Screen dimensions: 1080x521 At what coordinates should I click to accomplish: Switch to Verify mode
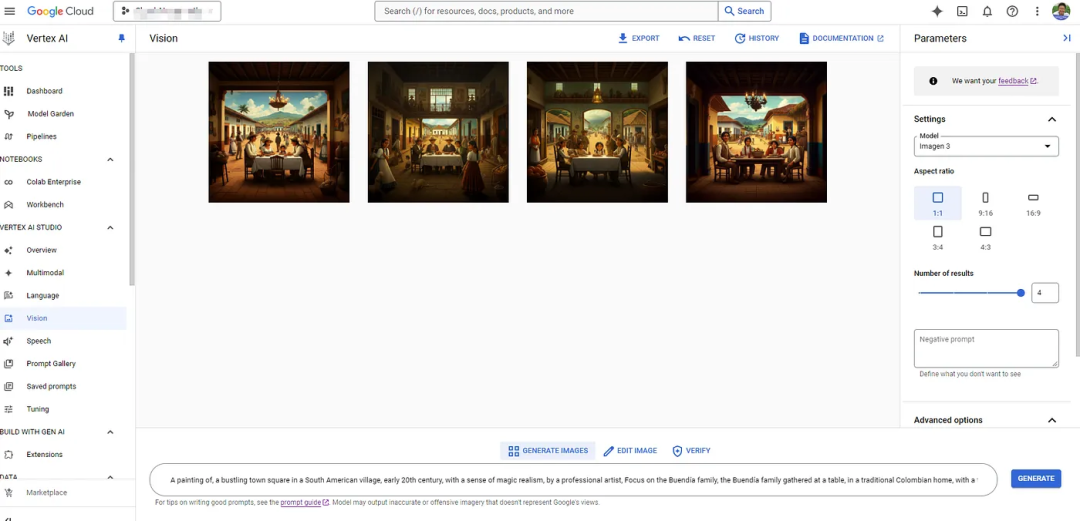click(x=692, y=451)
